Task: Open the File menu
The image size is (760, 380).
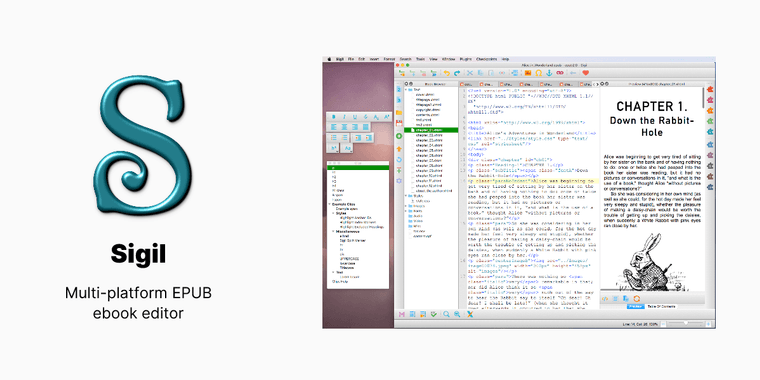Action: 351,59
